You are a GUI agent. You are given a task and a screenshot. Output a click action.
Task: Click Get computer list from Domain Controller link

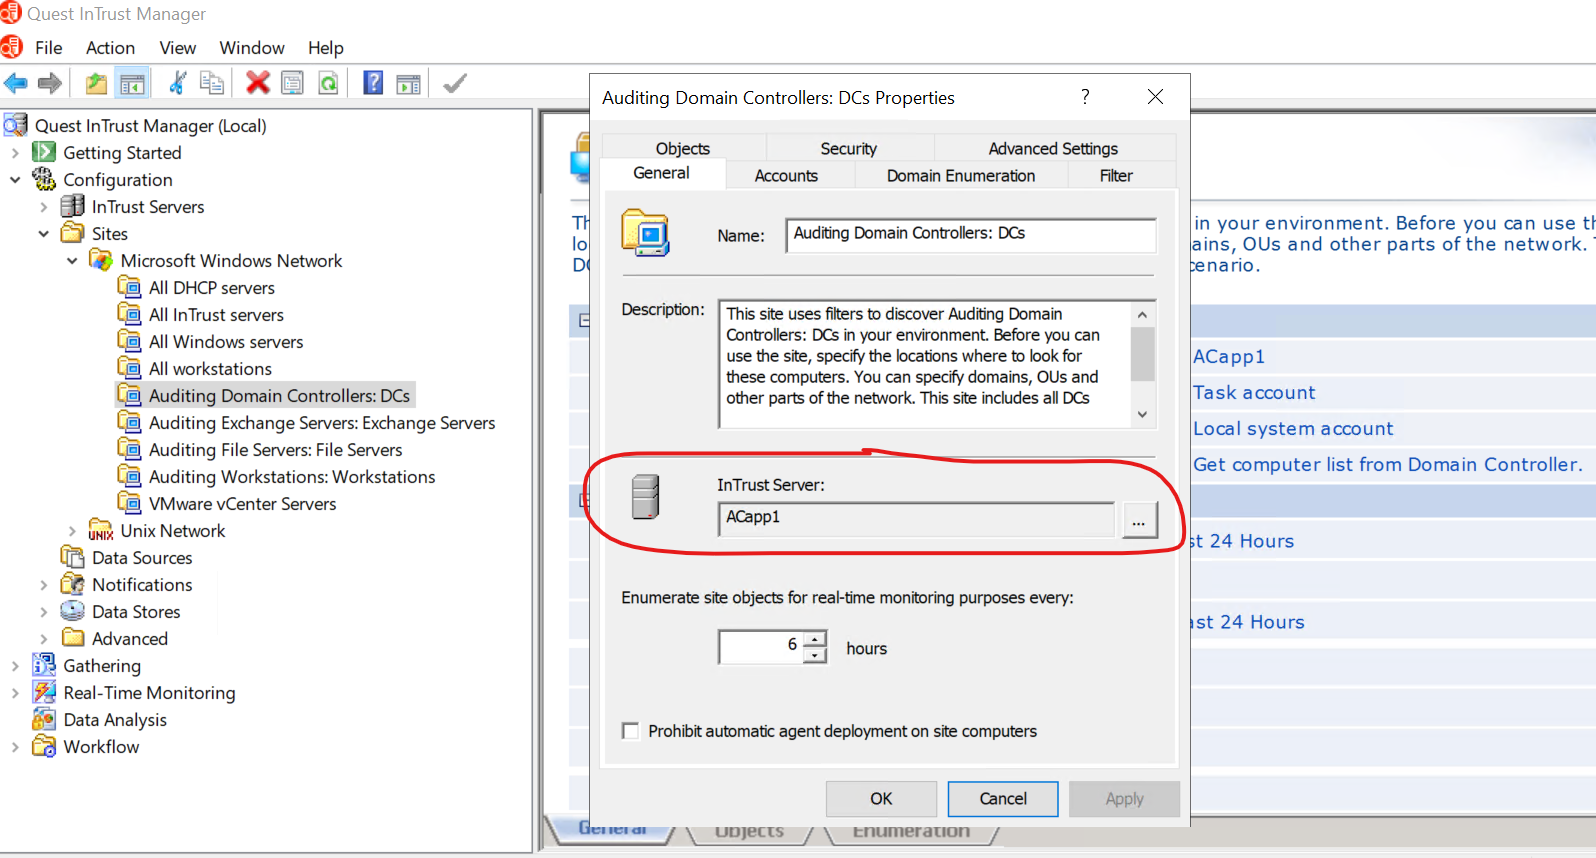pos(1388,464)
